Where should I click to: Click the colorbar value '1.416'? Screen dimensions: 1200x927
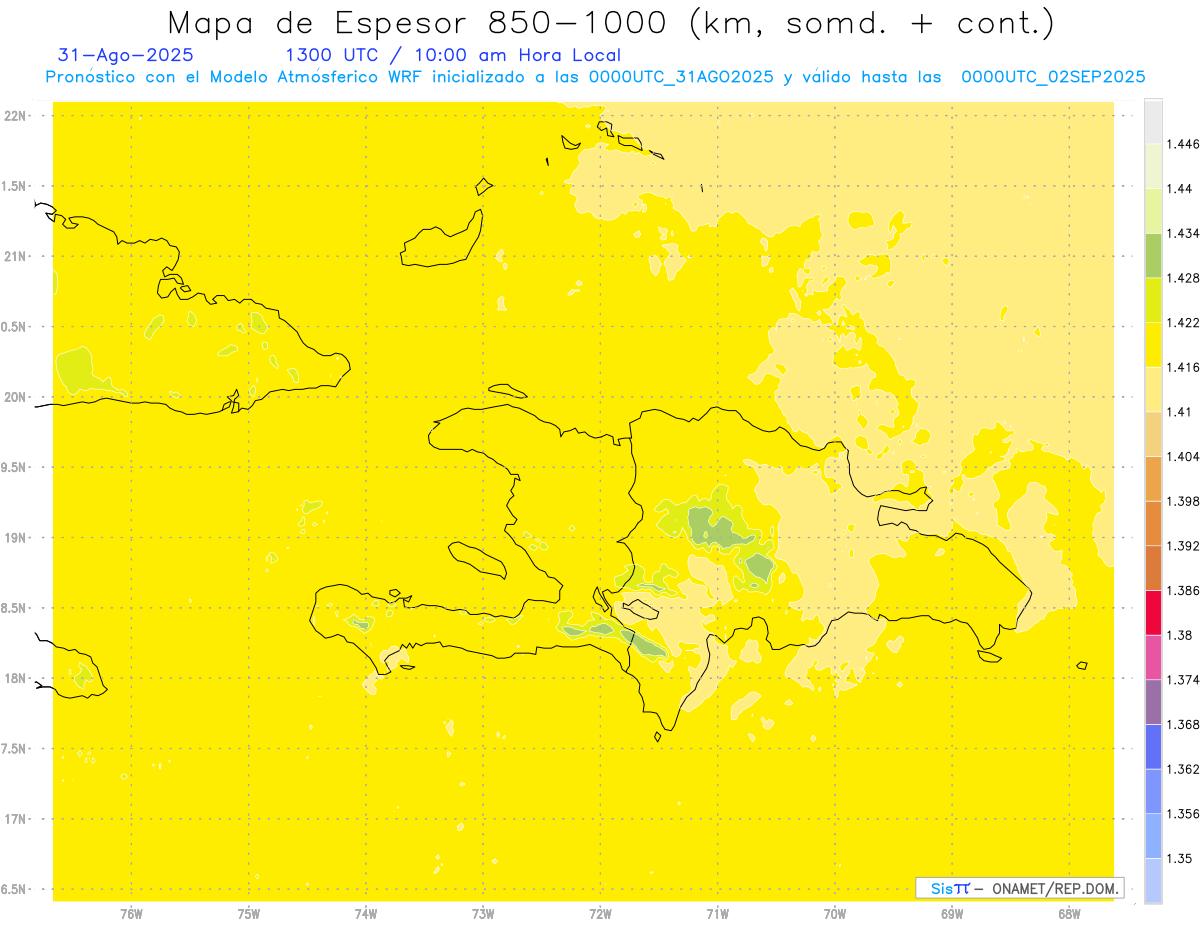pyautogui.click(x=1183, y=367)
